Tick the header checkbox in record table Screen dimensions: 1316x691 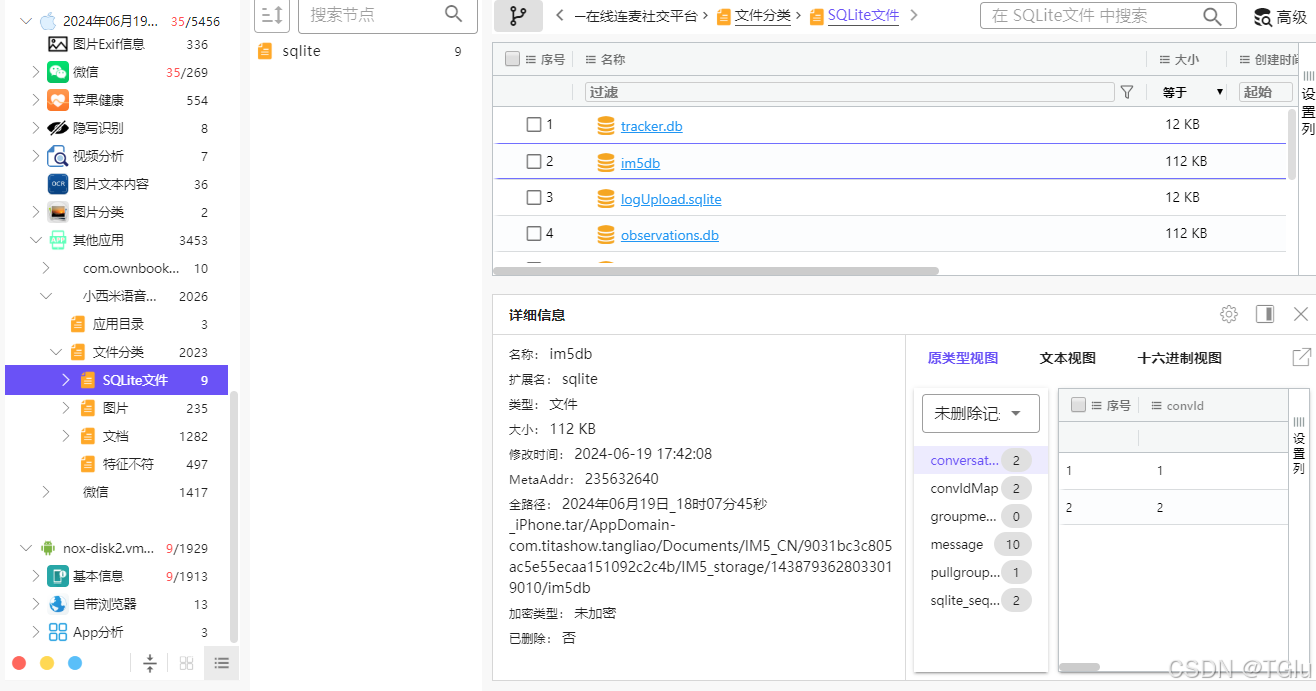1078,405
